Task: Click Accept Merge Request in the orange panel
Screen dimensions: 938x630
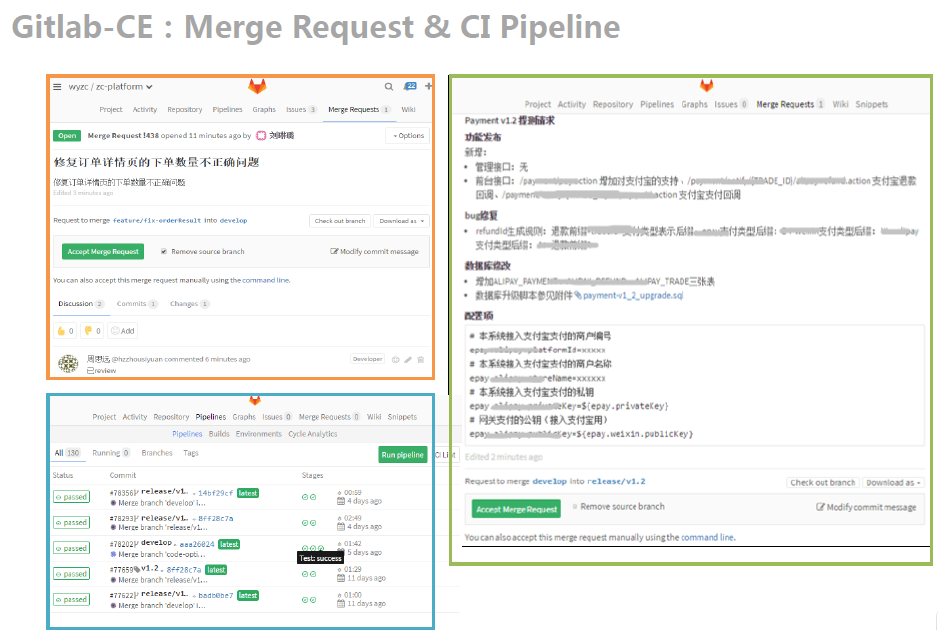Action: (x=103, y=251)
